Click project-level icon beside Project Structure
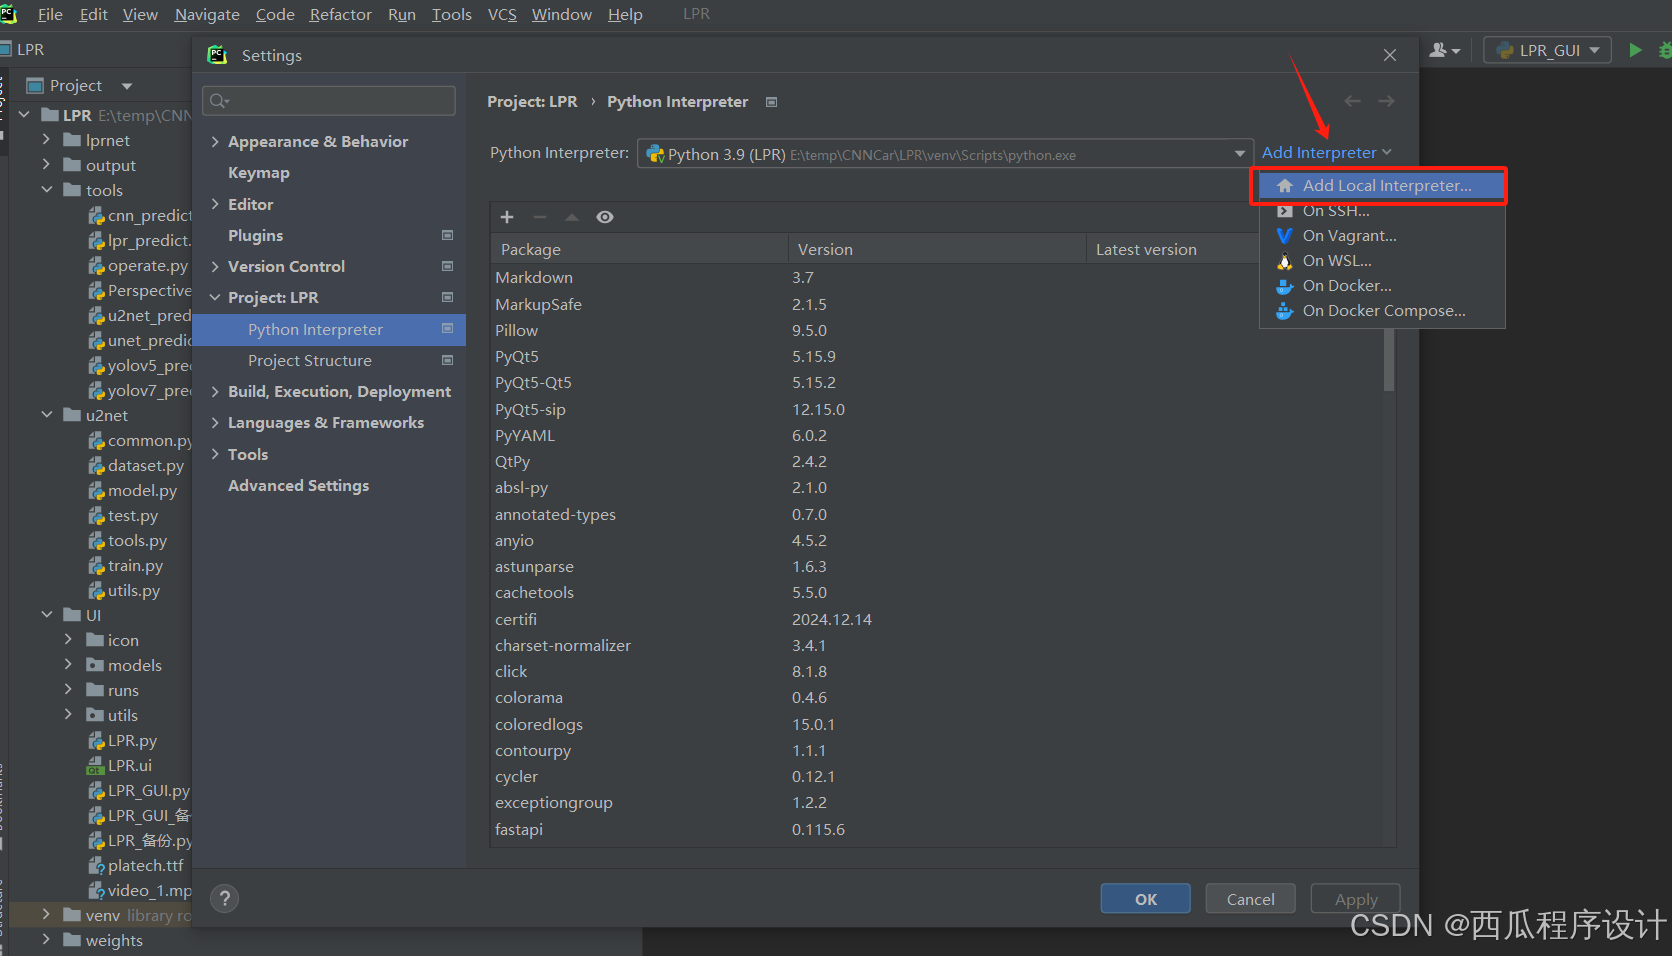 coord(448,360)
